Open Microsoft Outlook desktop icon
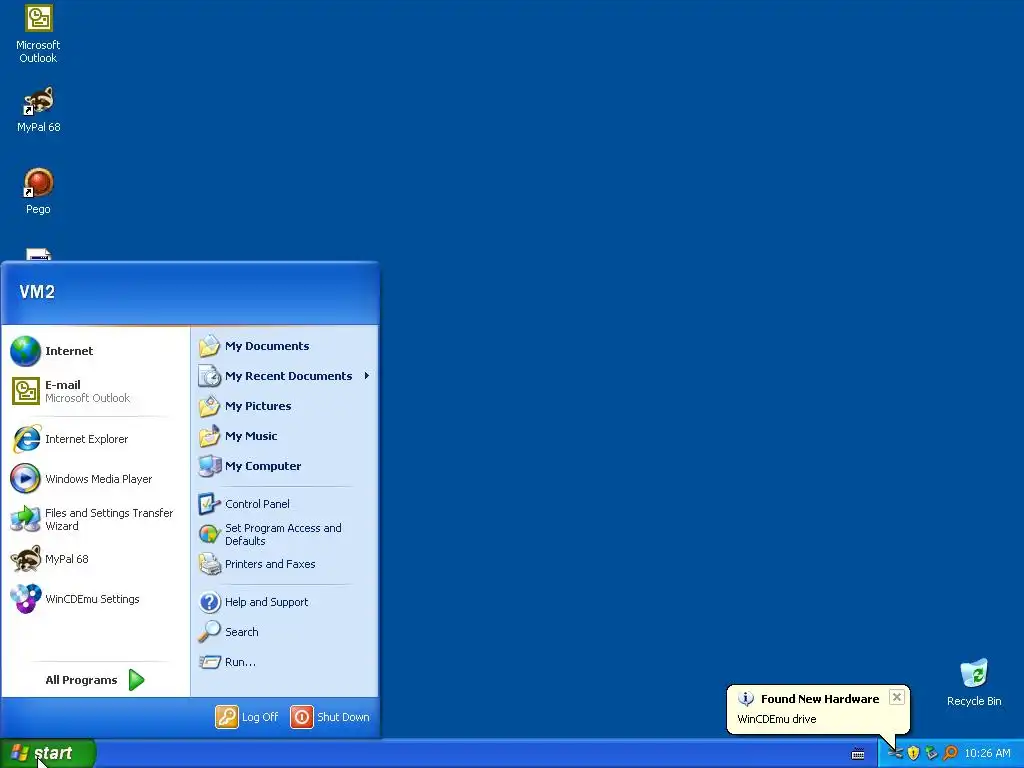The width and height of the screenshot is (1024, 768). click(x=38, y=34)
